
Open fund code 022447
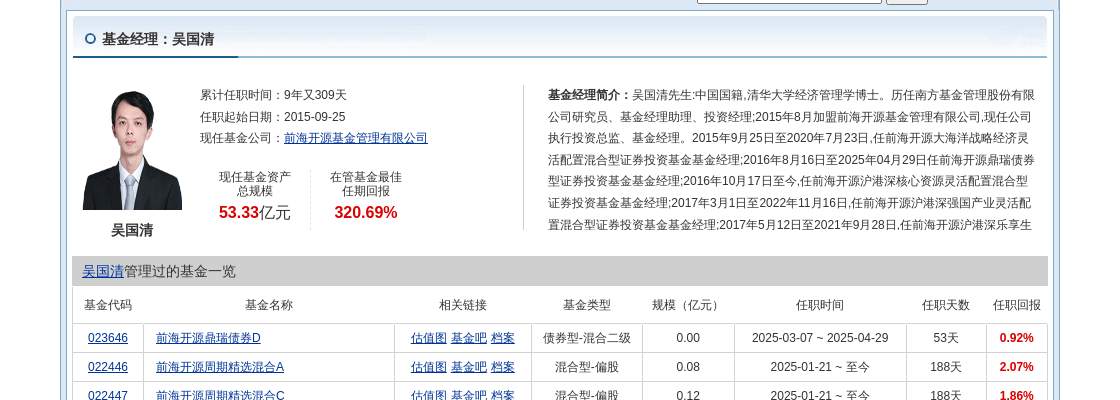click(108, 395)
